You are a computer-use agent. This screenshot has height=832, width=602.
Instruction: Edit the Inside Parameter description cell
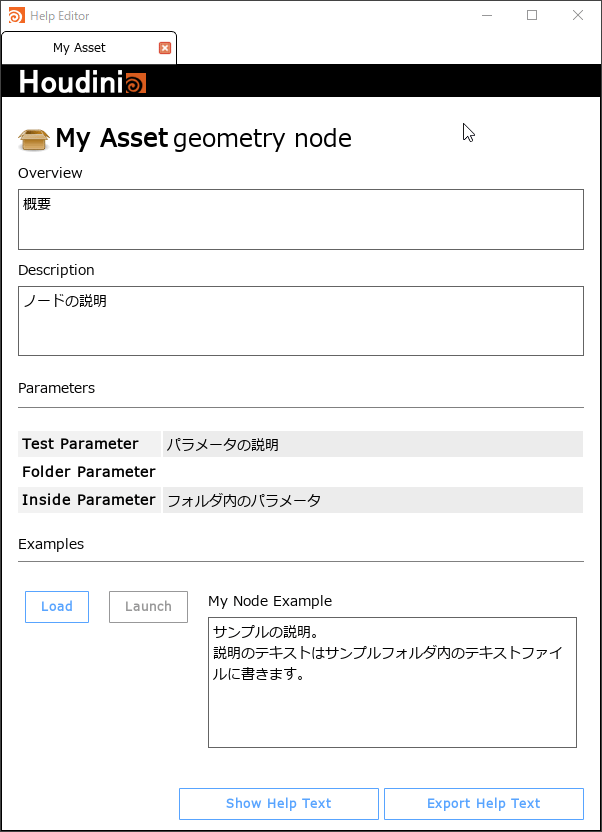[x=372, y=500]
